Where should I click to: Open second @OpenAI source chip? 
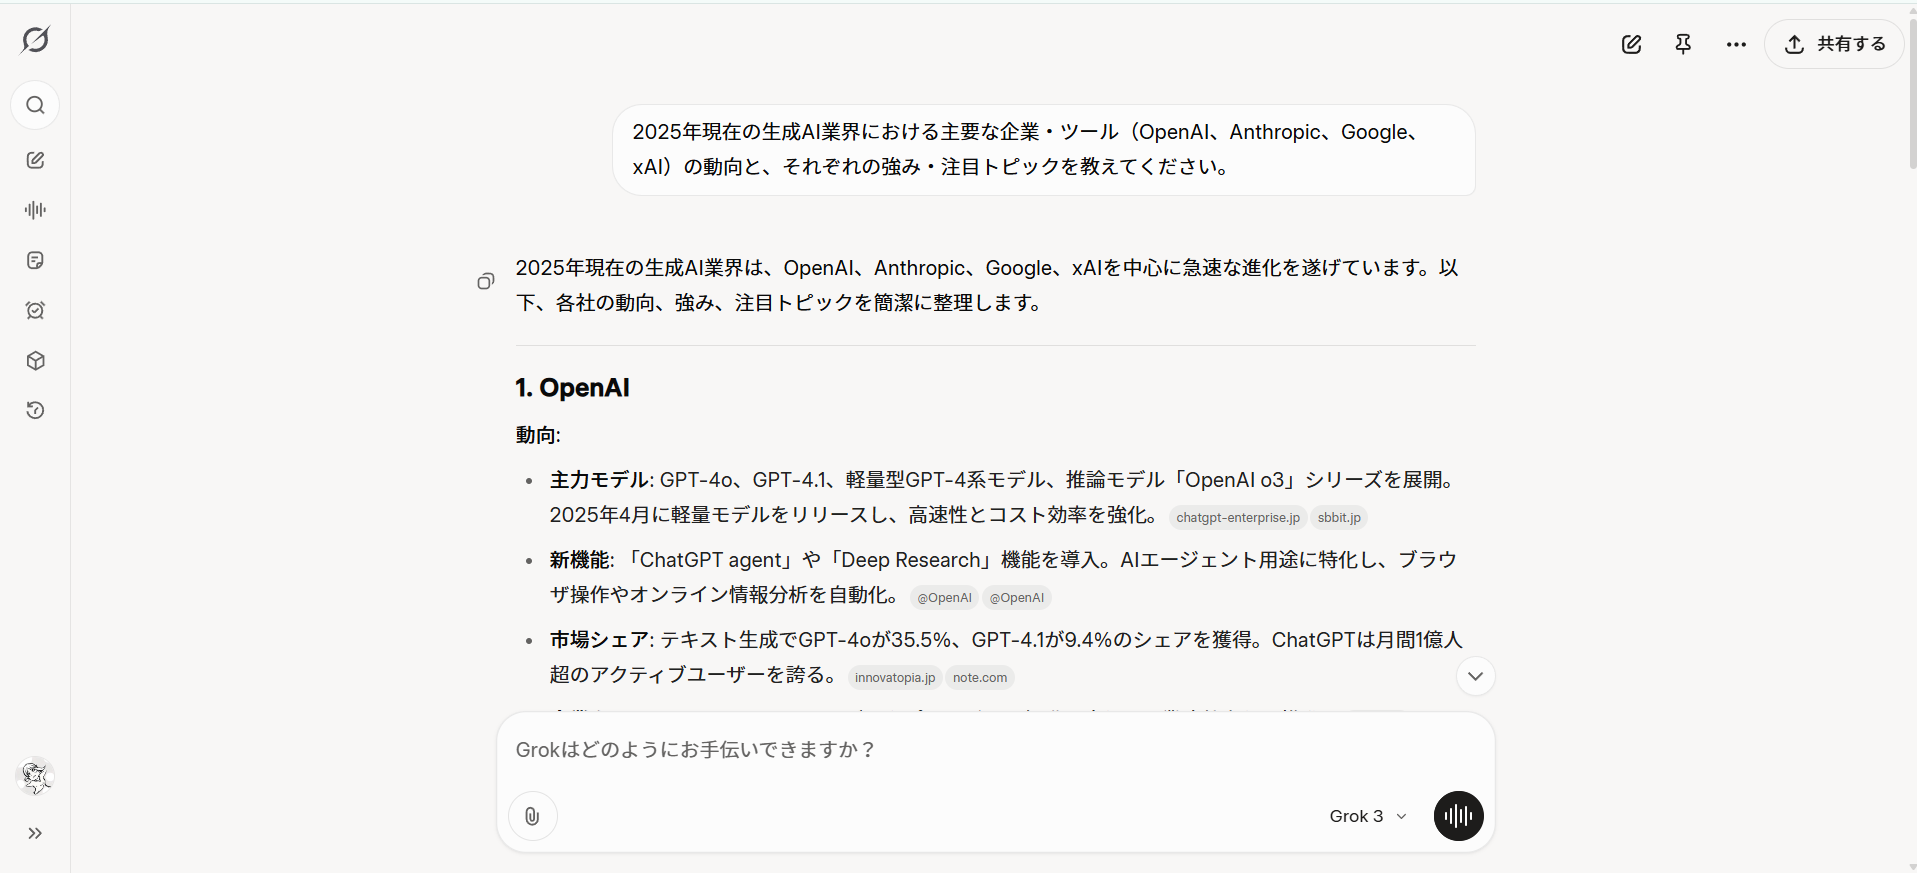coord(1016,597)
